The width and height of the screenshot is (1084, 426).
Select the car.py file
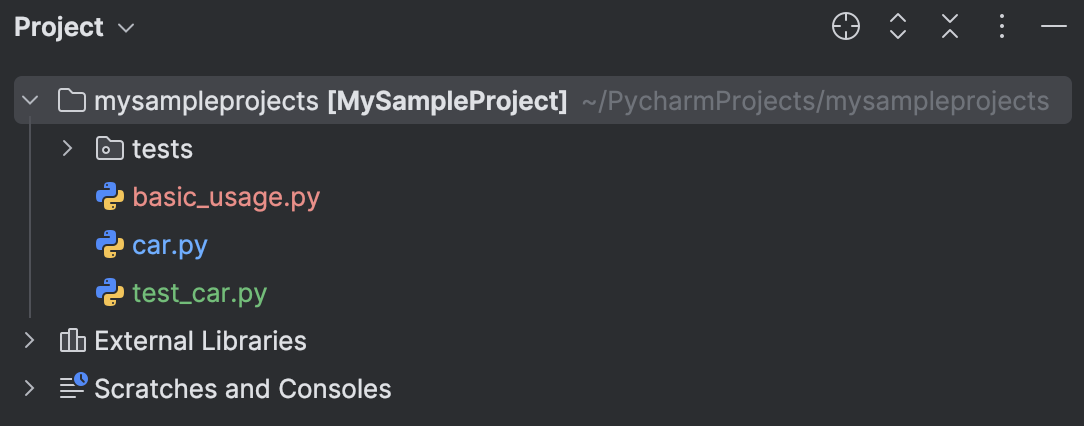[x=170, y=245]
